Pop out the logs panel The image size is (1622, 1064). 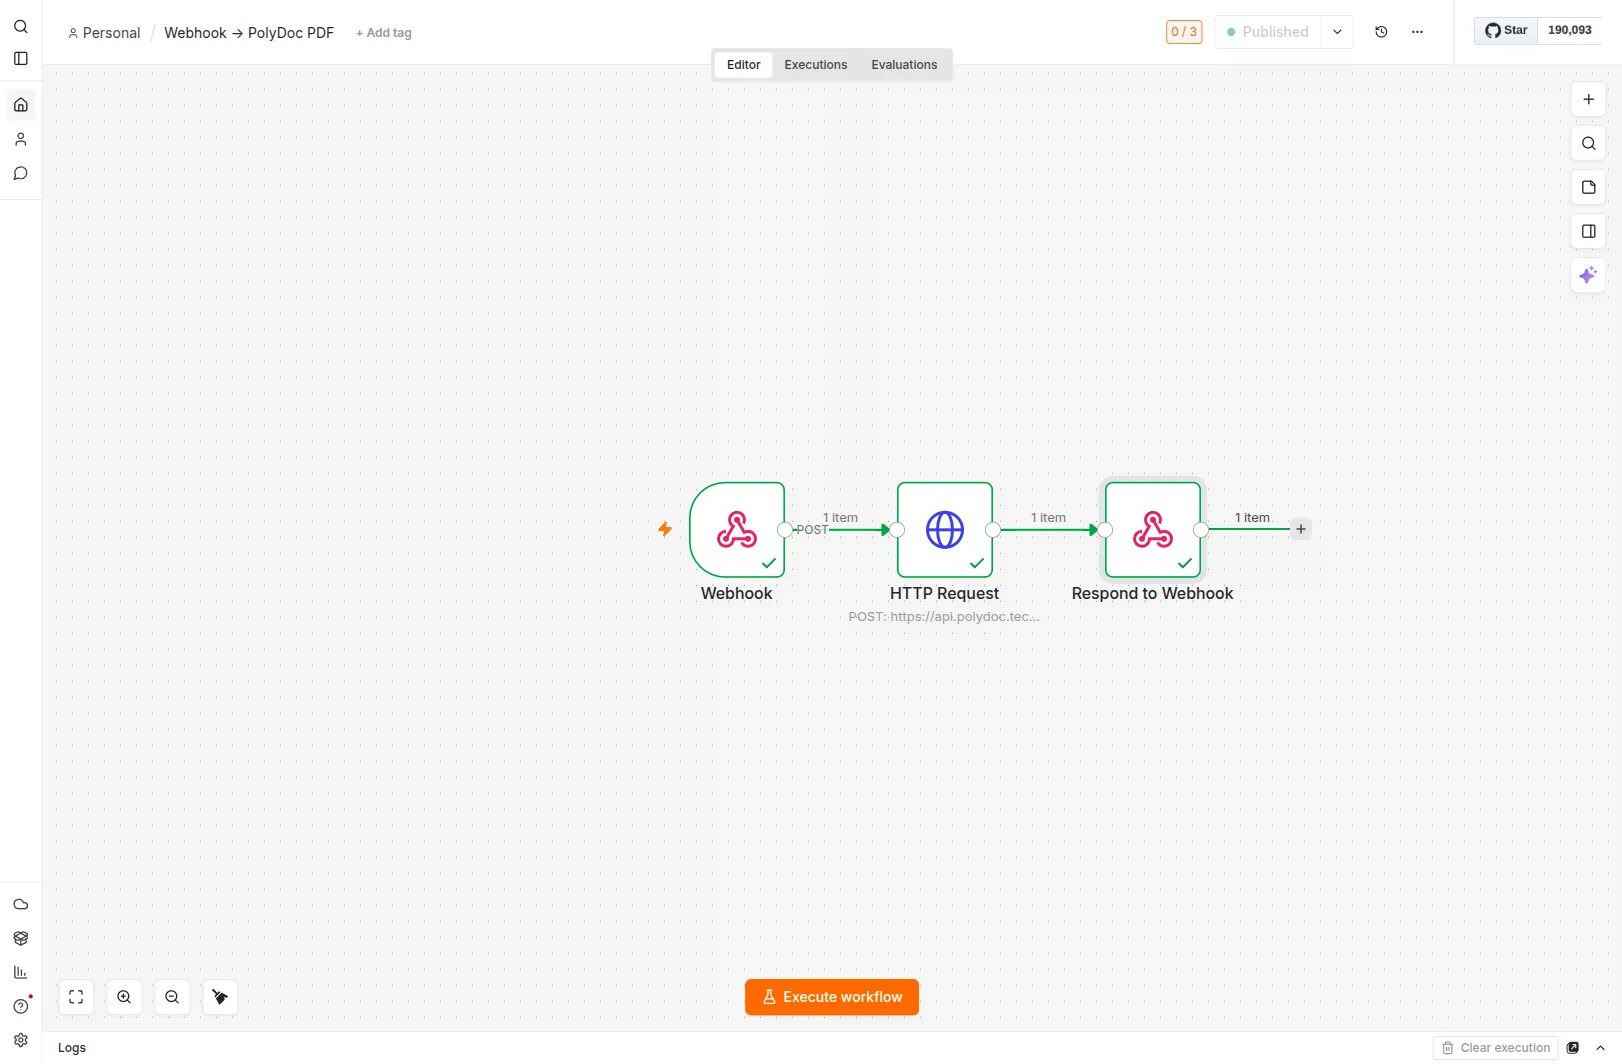1573,1048
